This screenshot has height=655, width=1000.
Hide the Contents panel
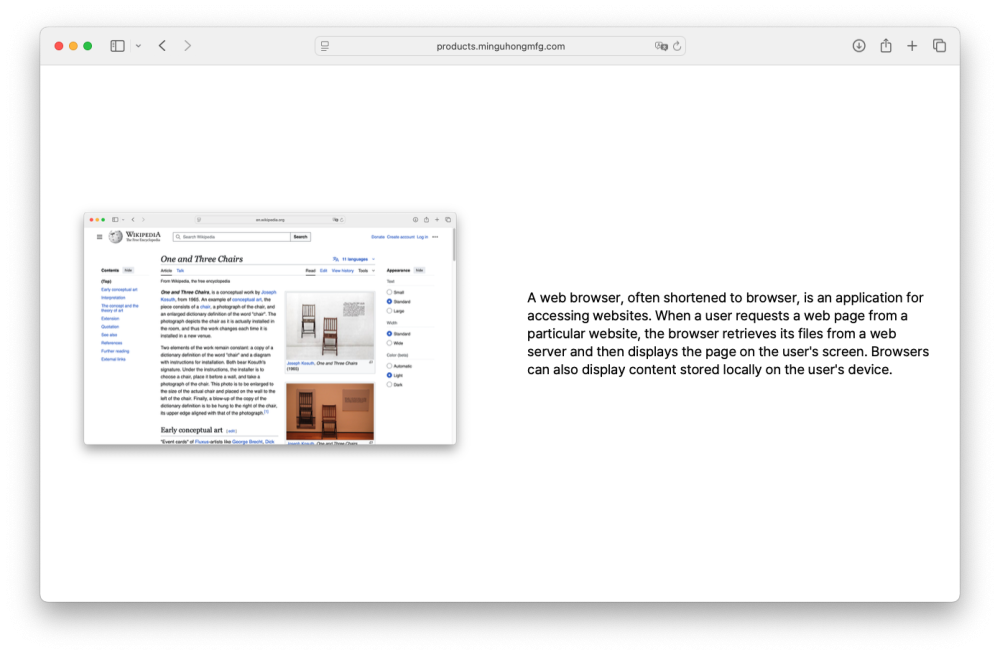pyautogui.click(x=128, y=270)
